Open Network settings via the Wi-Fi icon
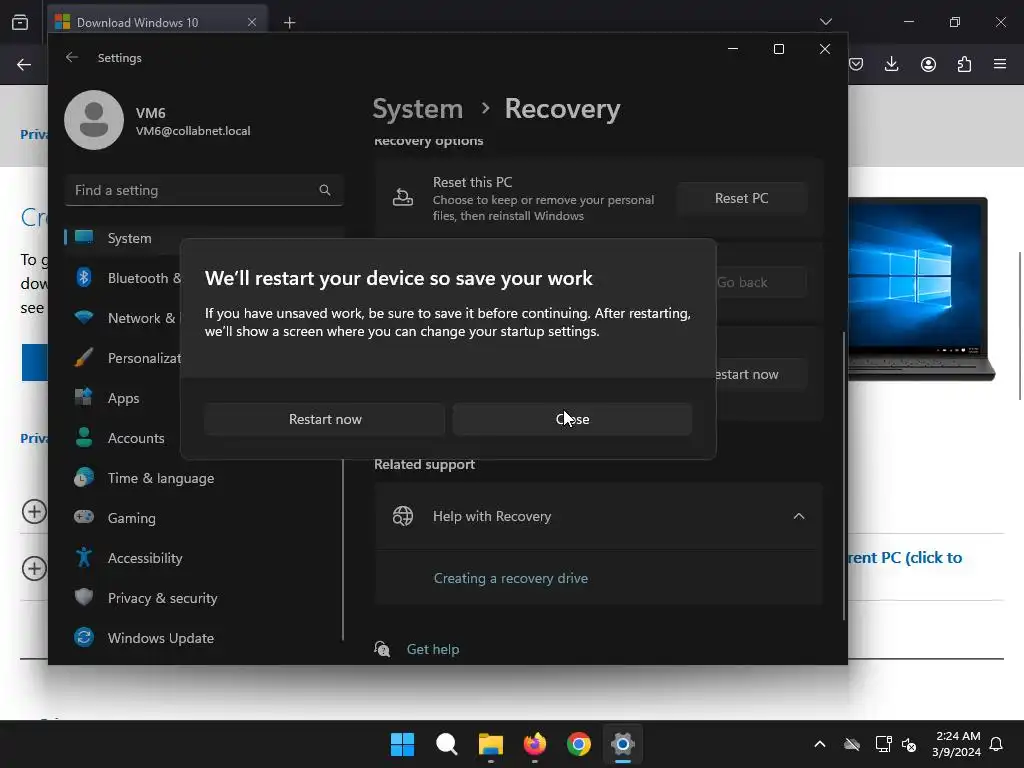 click(x=84, y=318)
